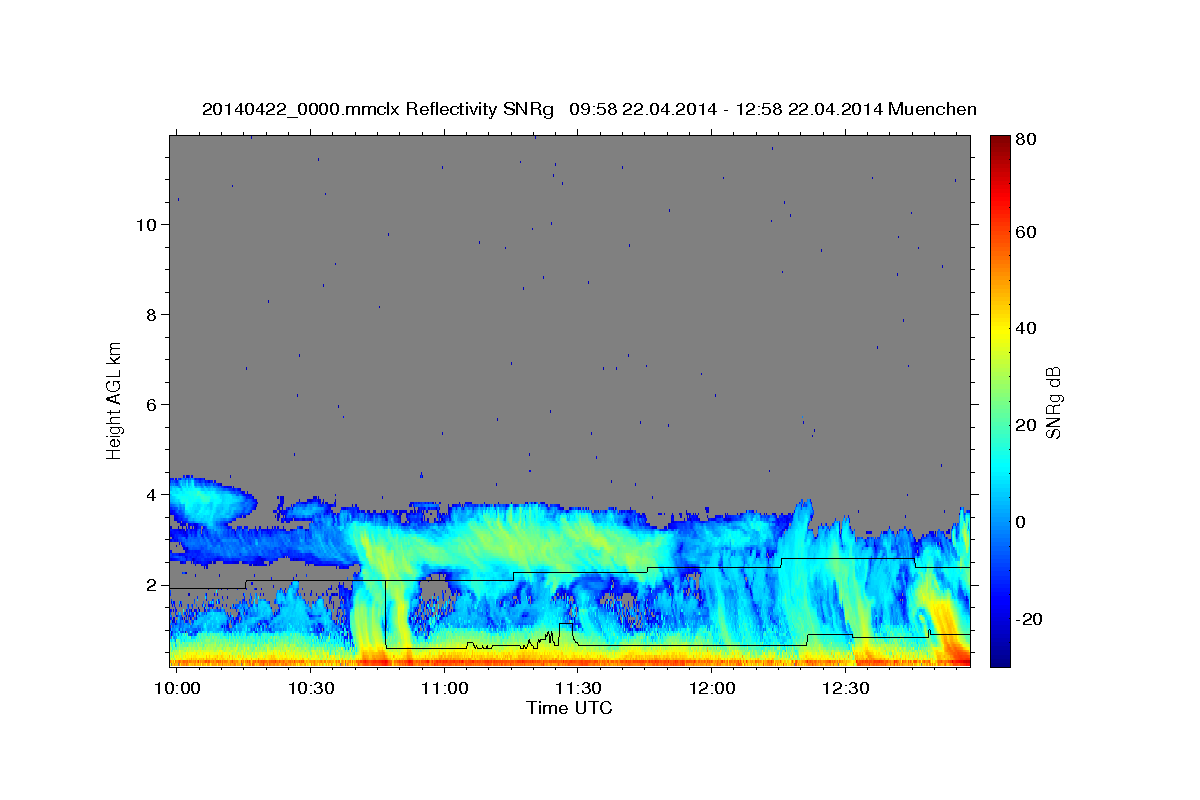The height and width of the screenshot is (800, 1200).
Task: Click the height tick label 8
Action: 153,315
